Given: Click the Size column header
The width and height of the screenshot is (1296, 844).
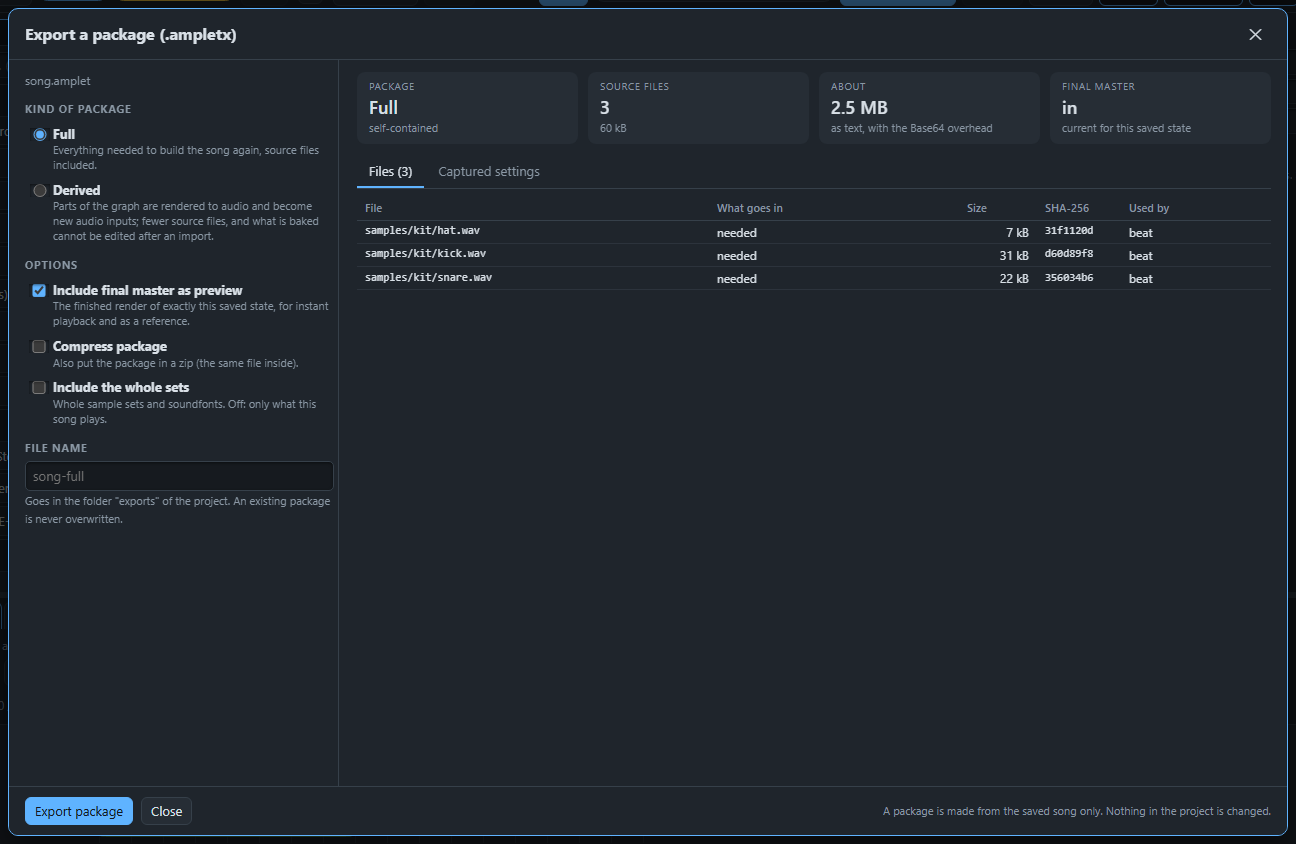Looking at the screenshot, I should point(977,208).
